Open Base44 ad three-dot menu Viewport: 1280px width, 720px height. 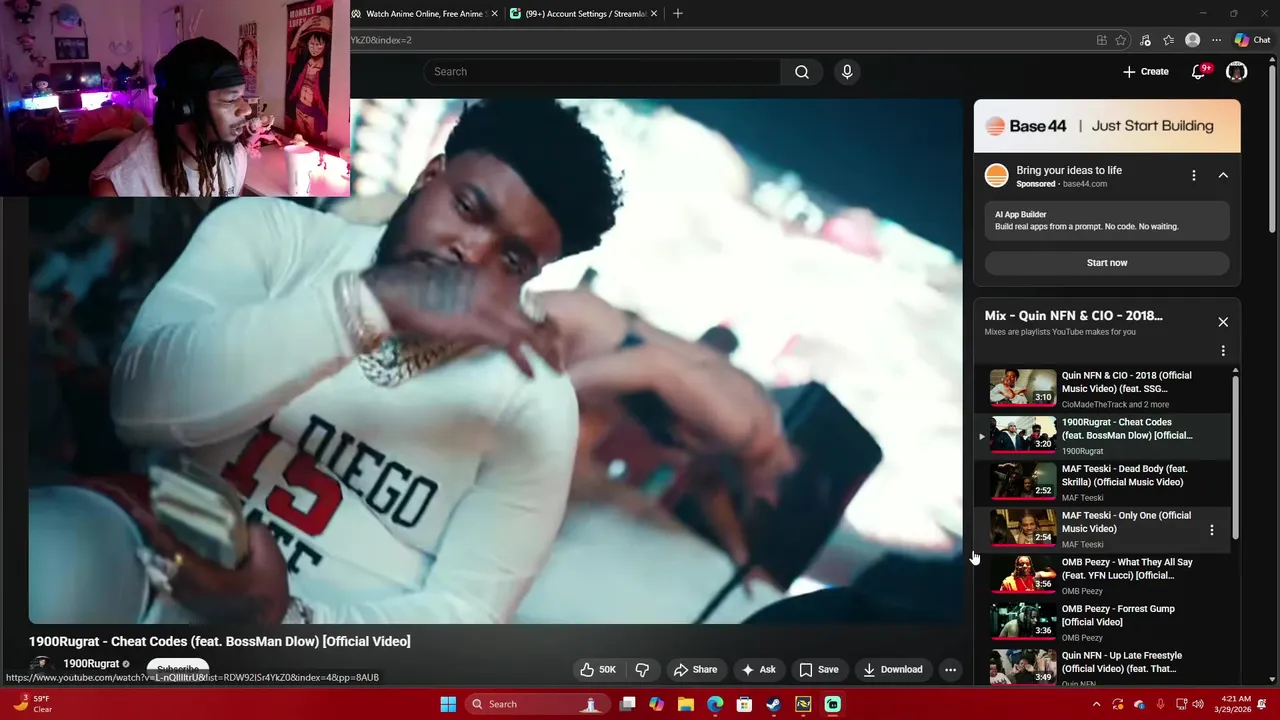pos(1193,175)
